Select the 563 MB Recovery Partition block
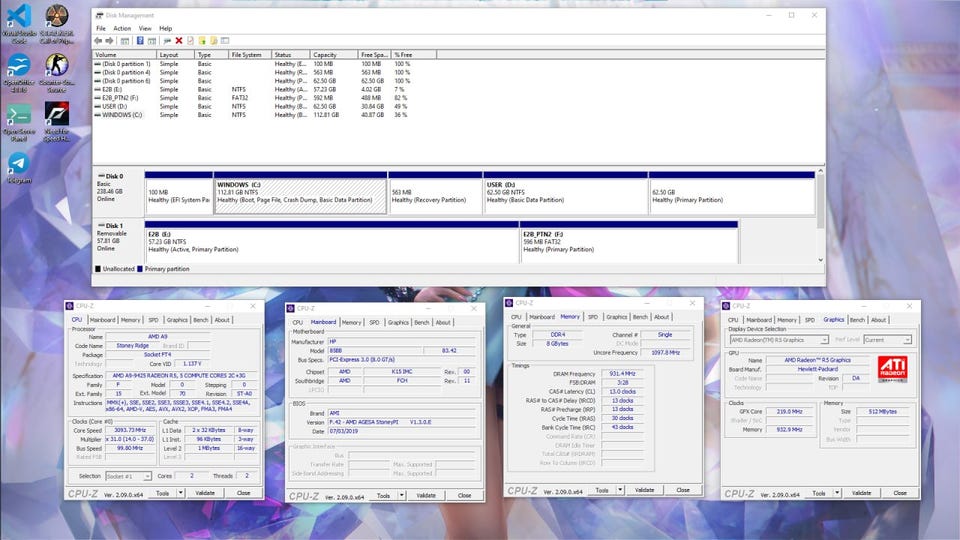Image resolution: width=960 pixels, height=540 pixels. click(x=435, y=193)
